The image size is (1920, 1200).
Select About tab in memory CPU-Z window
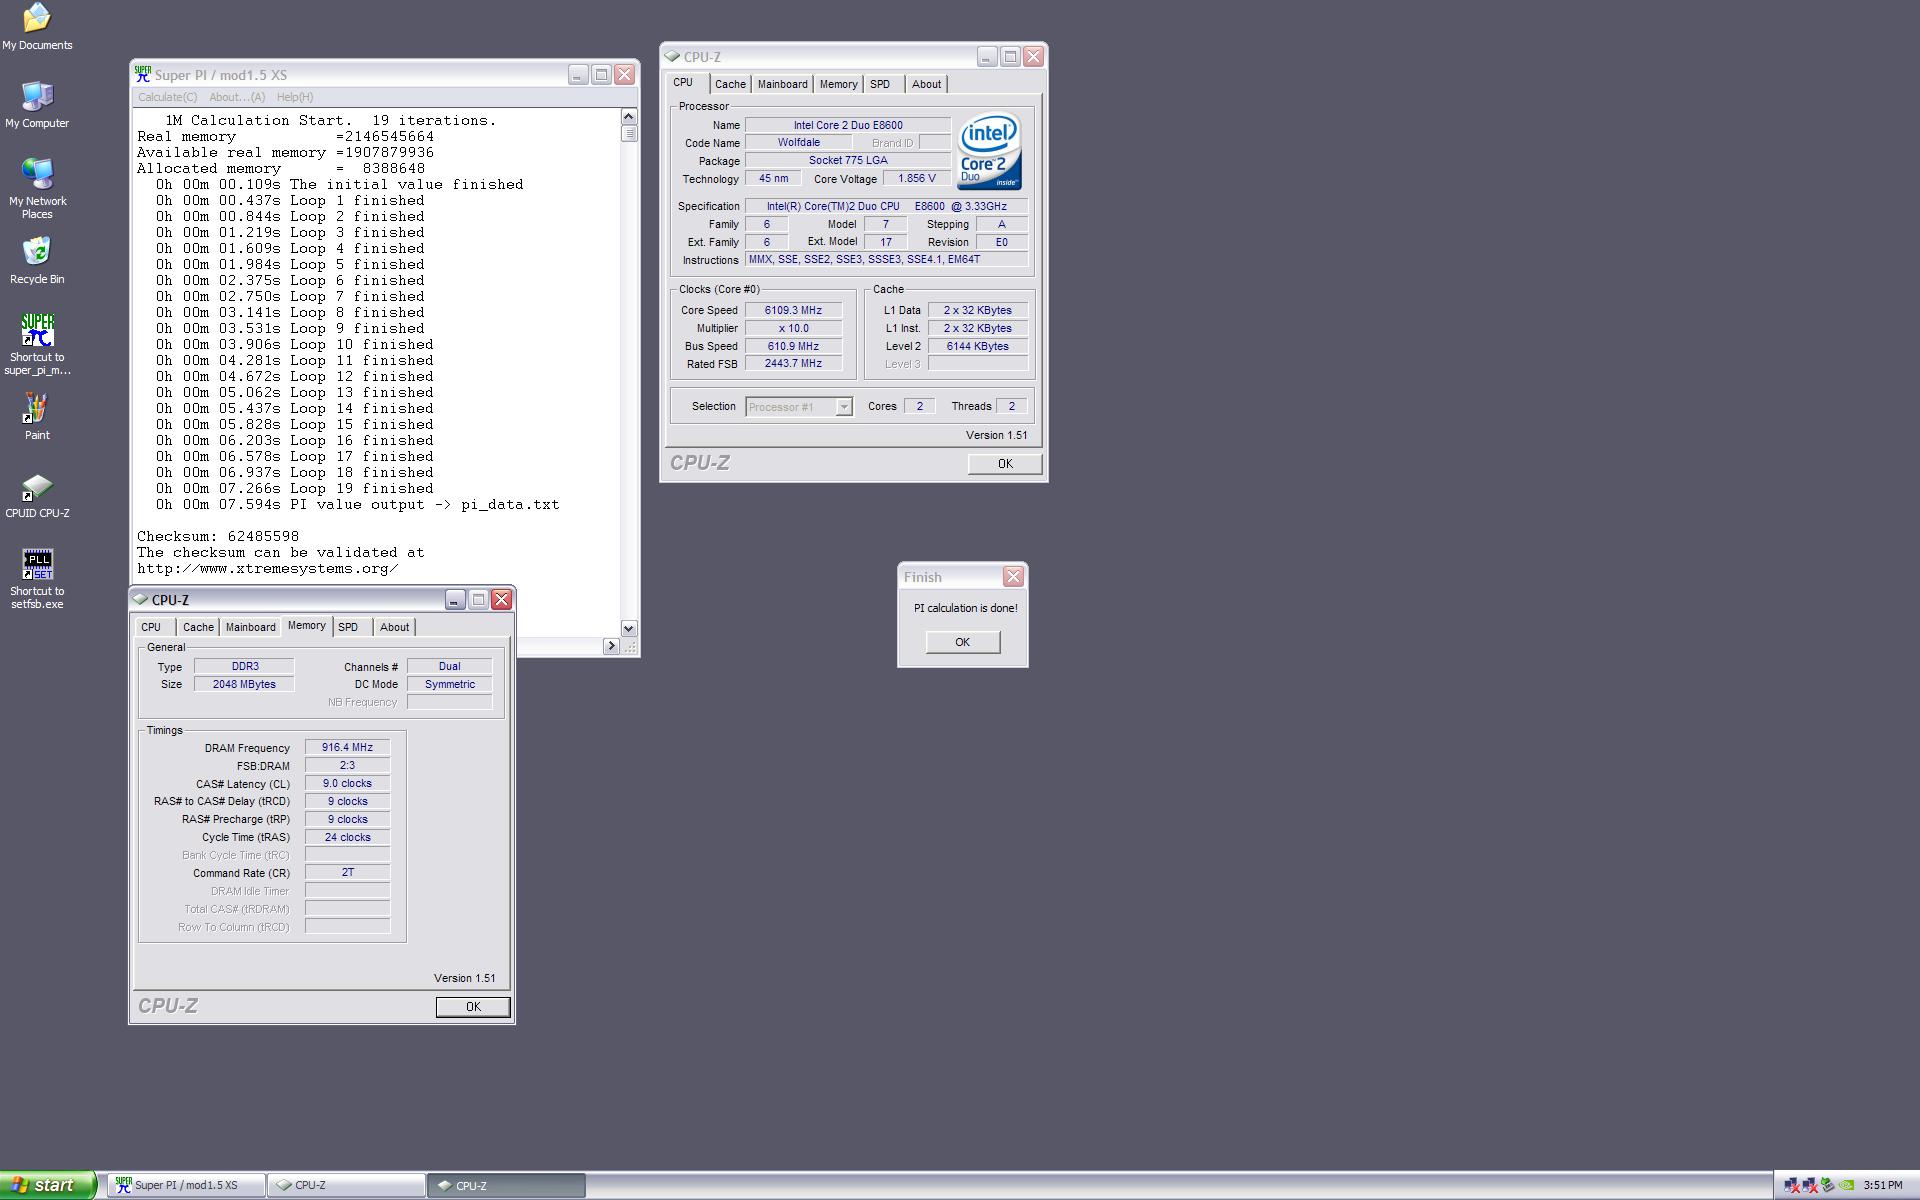394,627
